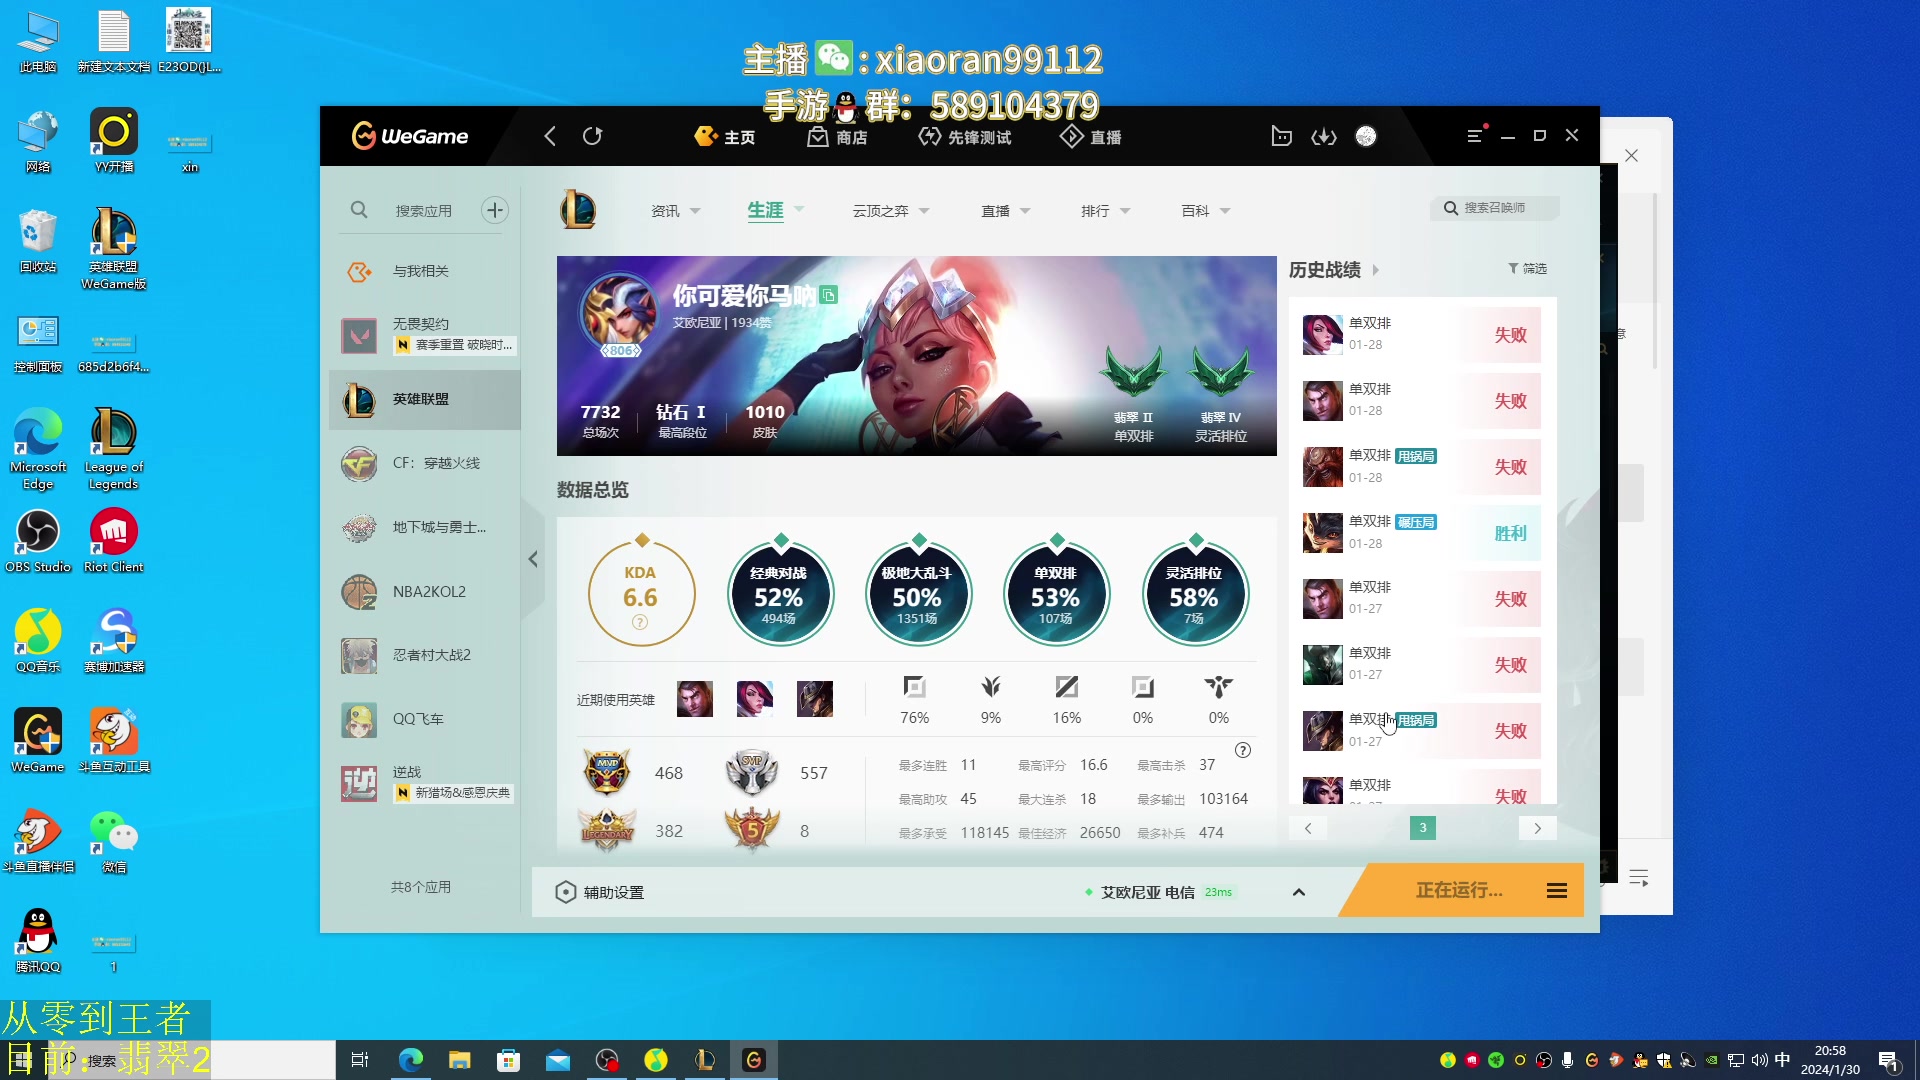Click the KDA help question mark
This screenshot has height=1080, width=1920.
click(640, 622)
